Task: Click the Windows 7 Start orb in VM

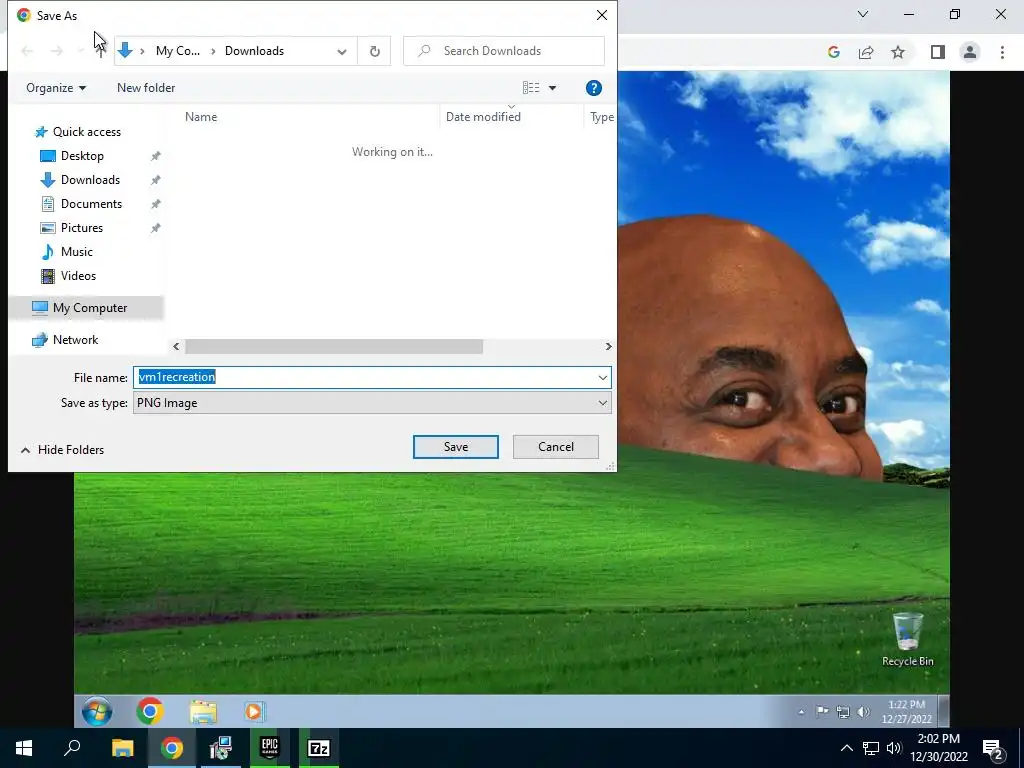Action: (x=97, y=711)
